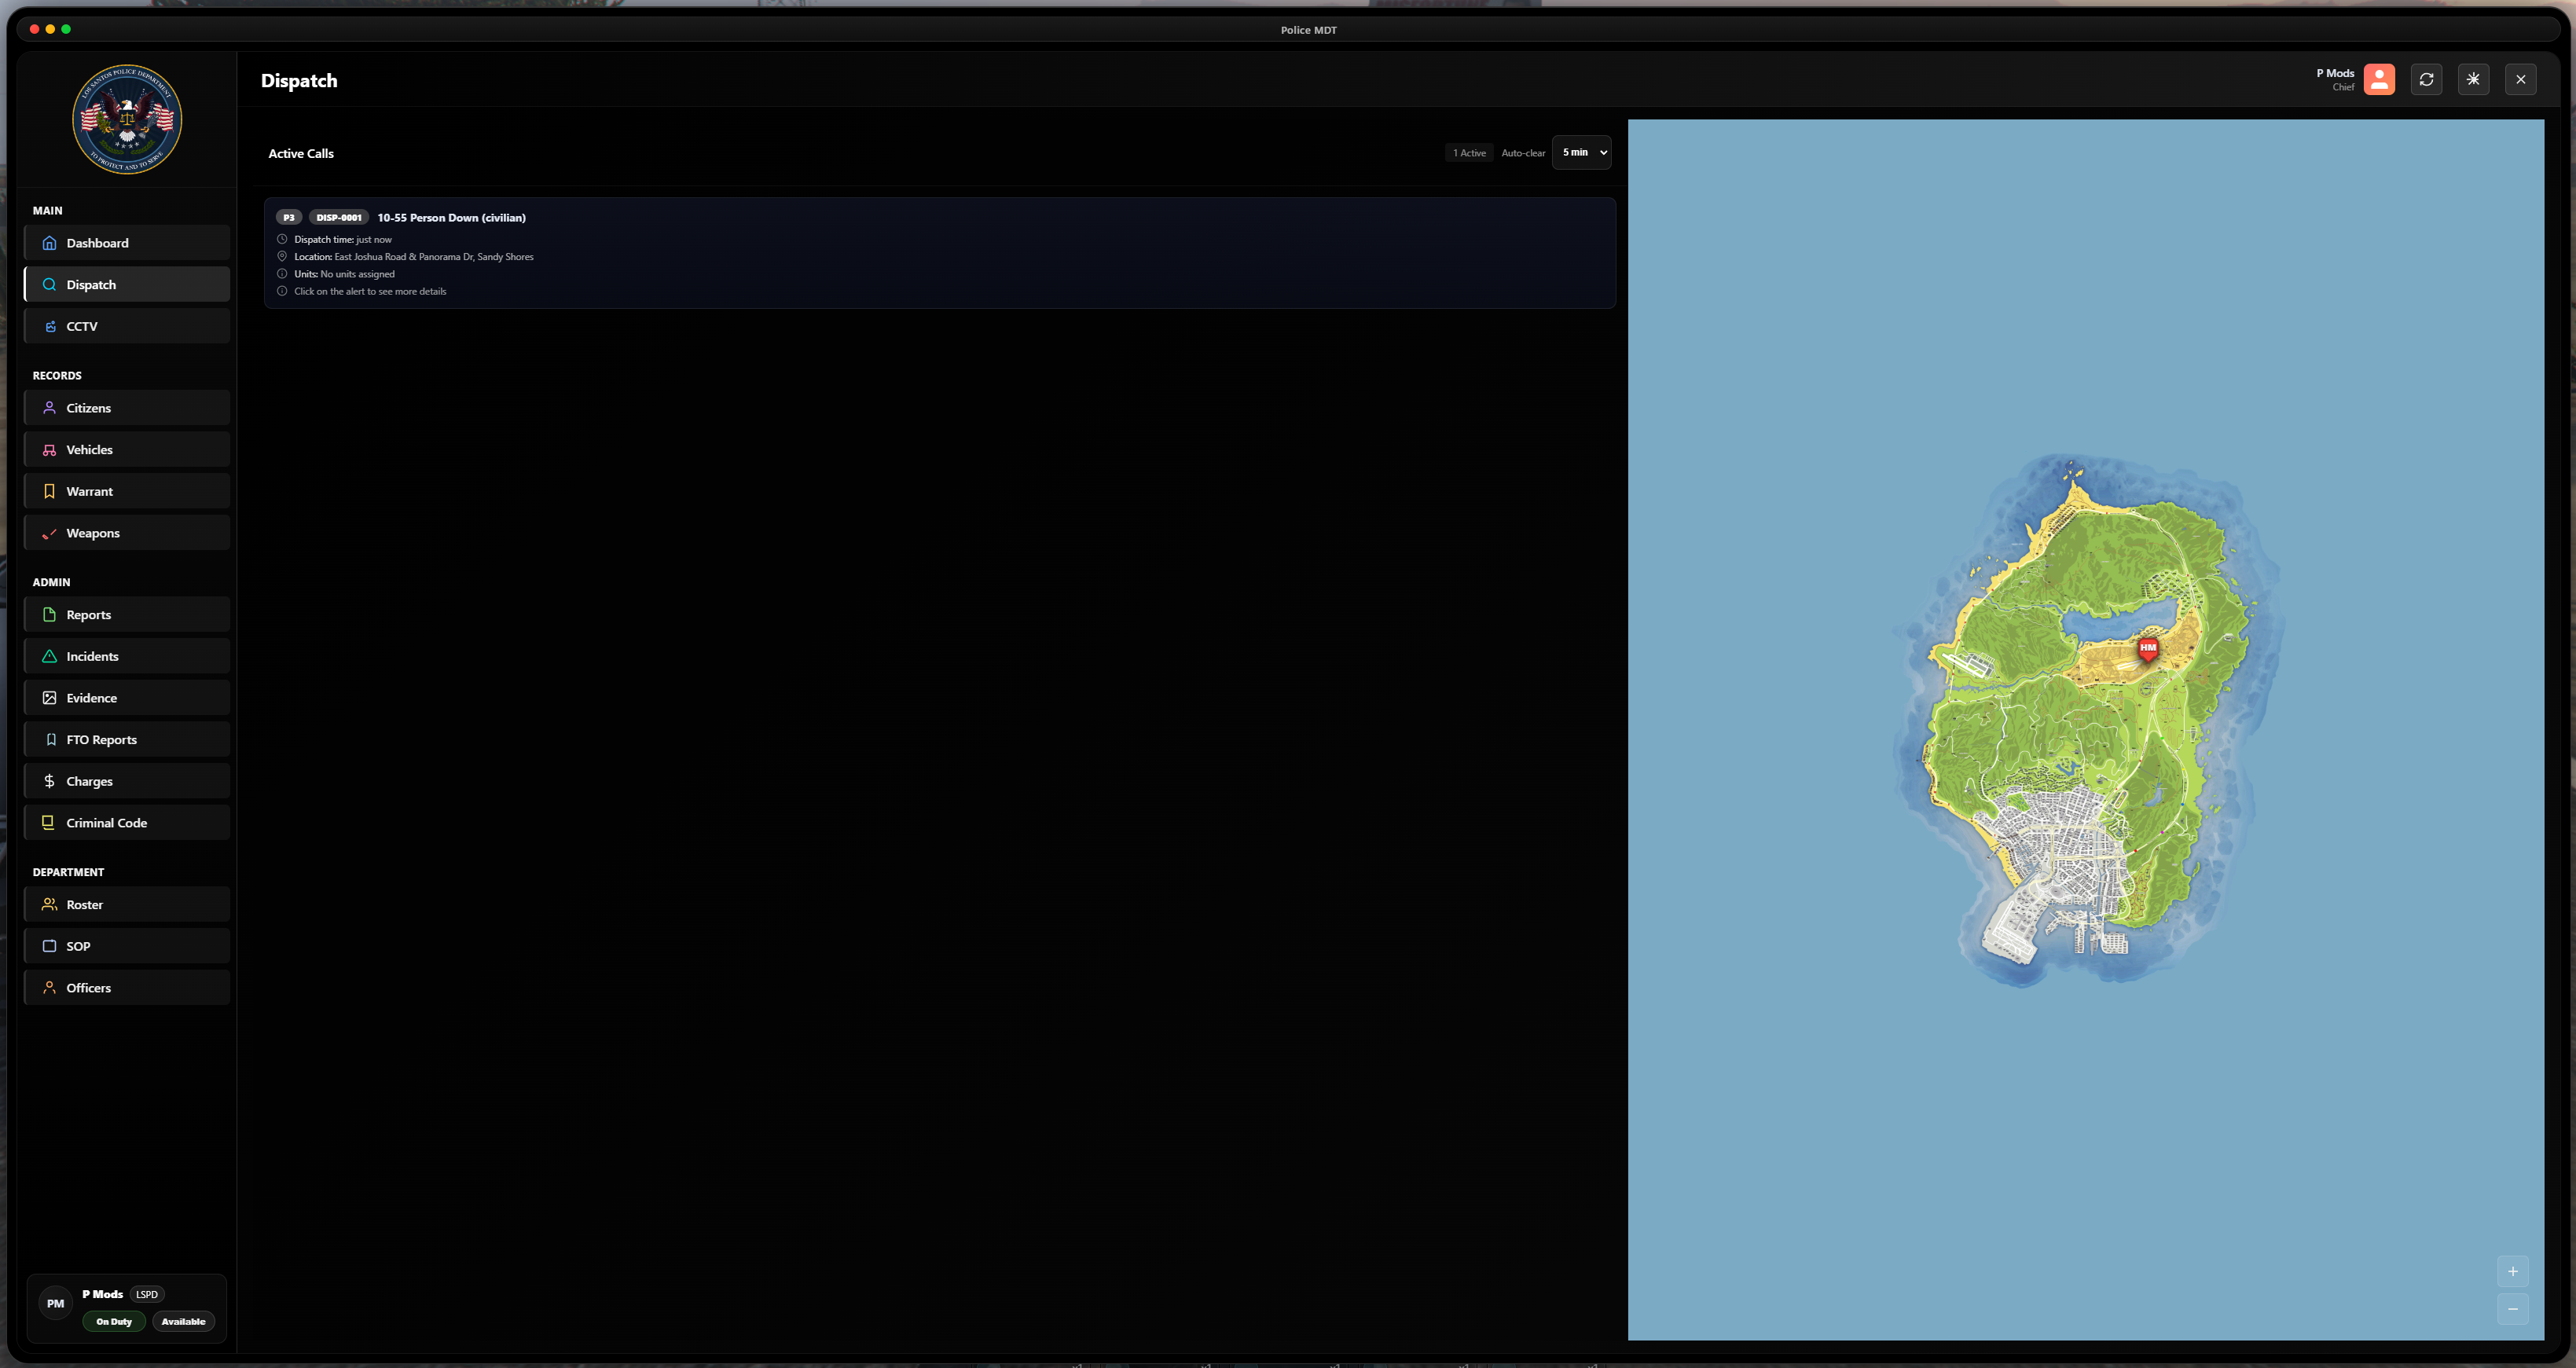Open the Evidence label in sidebar

point(92,699)
